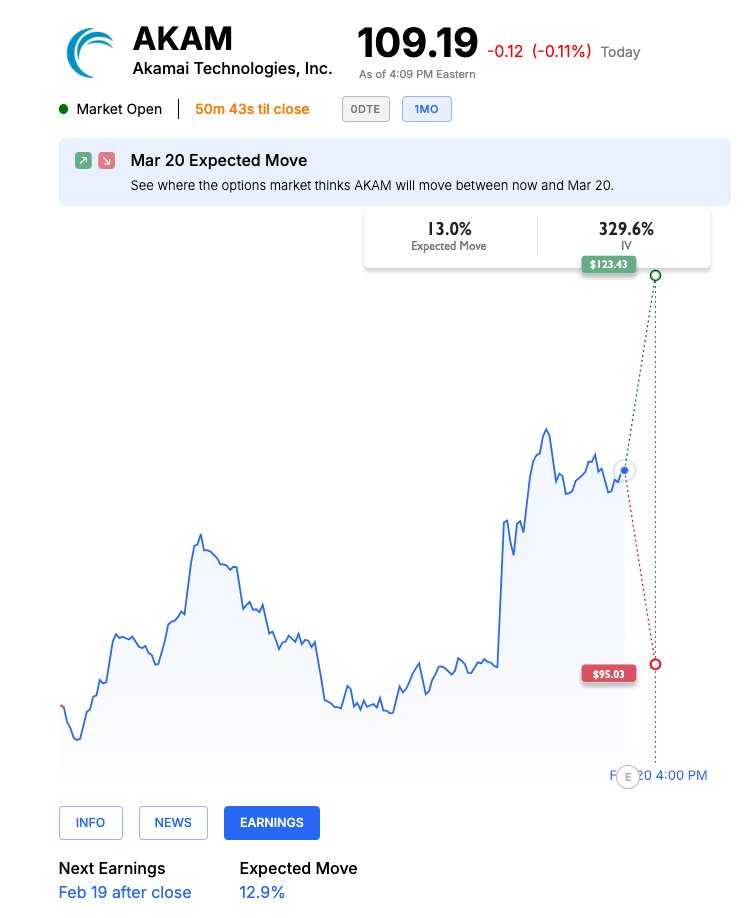Switch to the INFO tab
Screen dimensions: 750x918
click(x=90, y=823)
